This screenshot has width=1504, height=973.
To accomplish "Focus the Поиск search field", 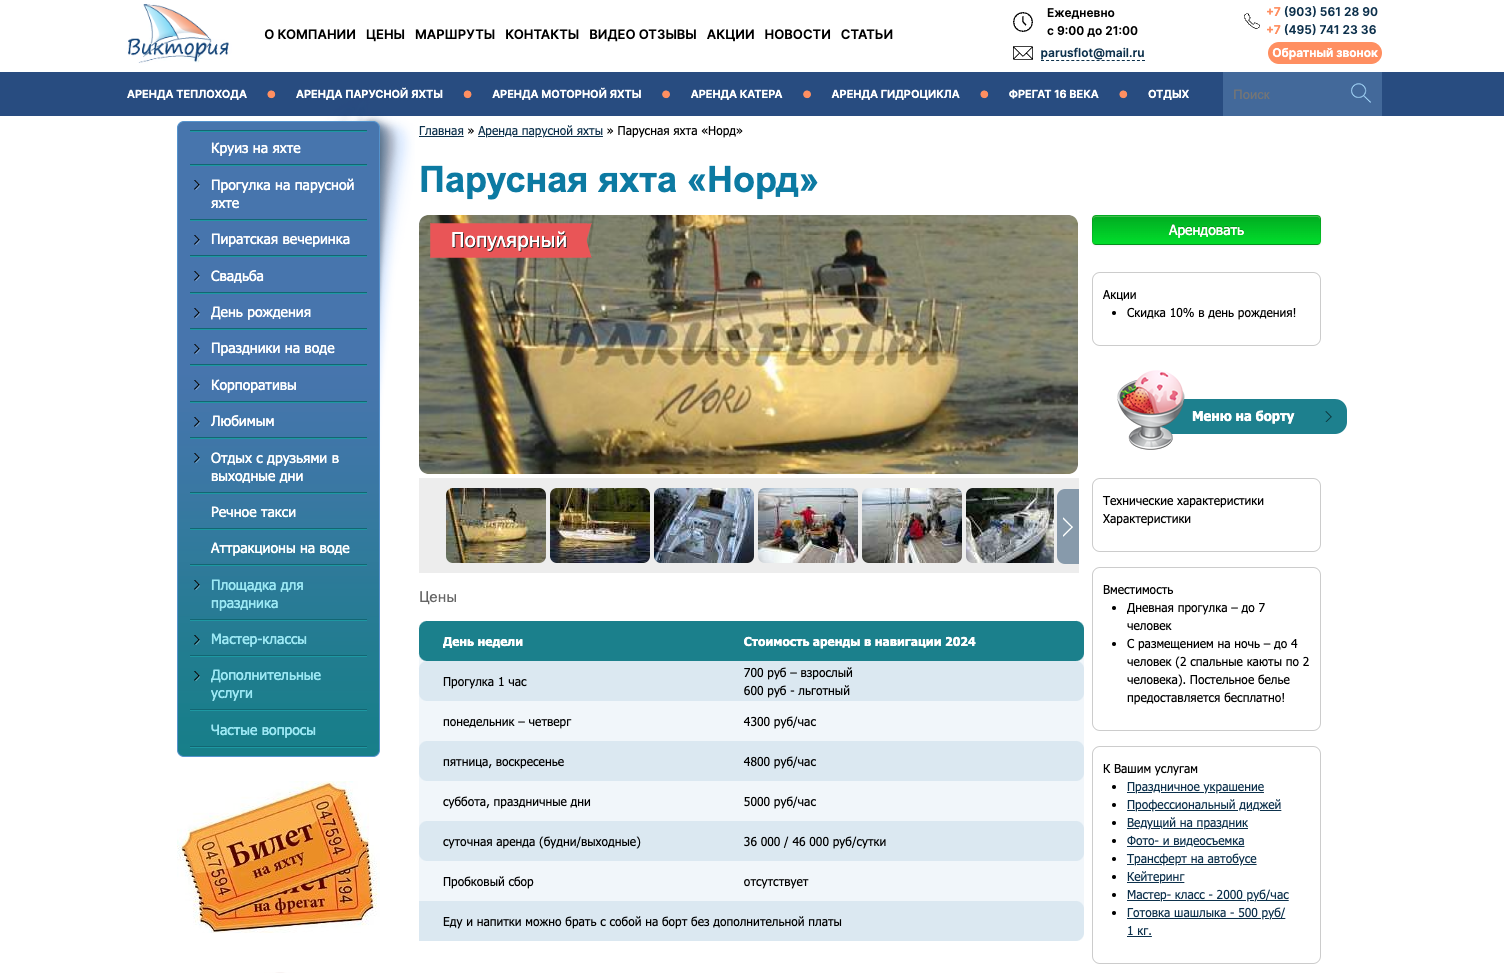I will (1283, 94).
